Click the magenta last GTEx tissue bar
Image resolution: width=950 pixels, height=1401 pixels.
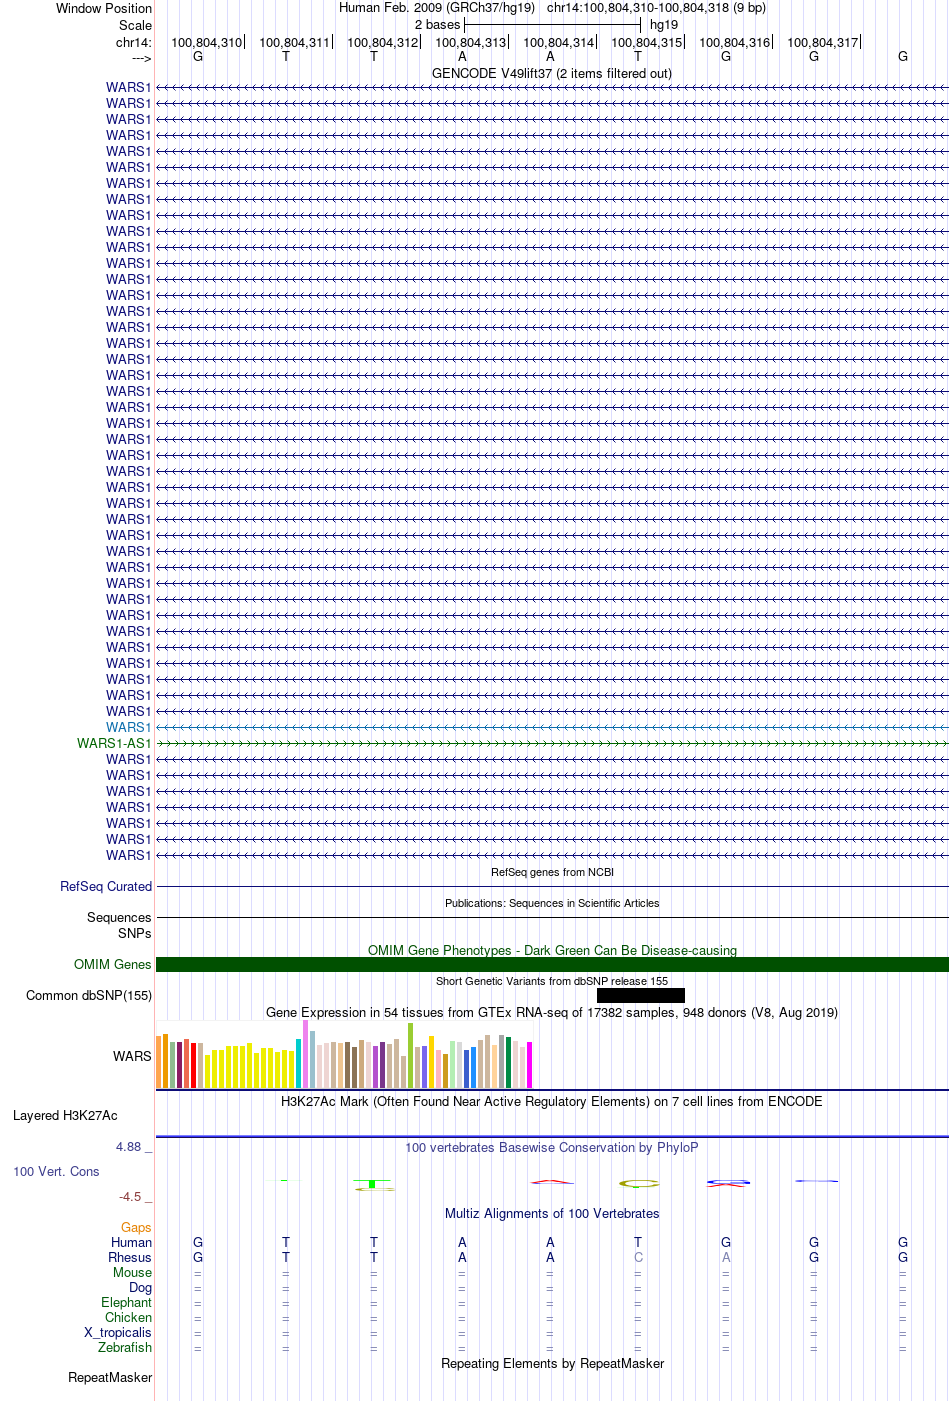(x=530, y=1065)
